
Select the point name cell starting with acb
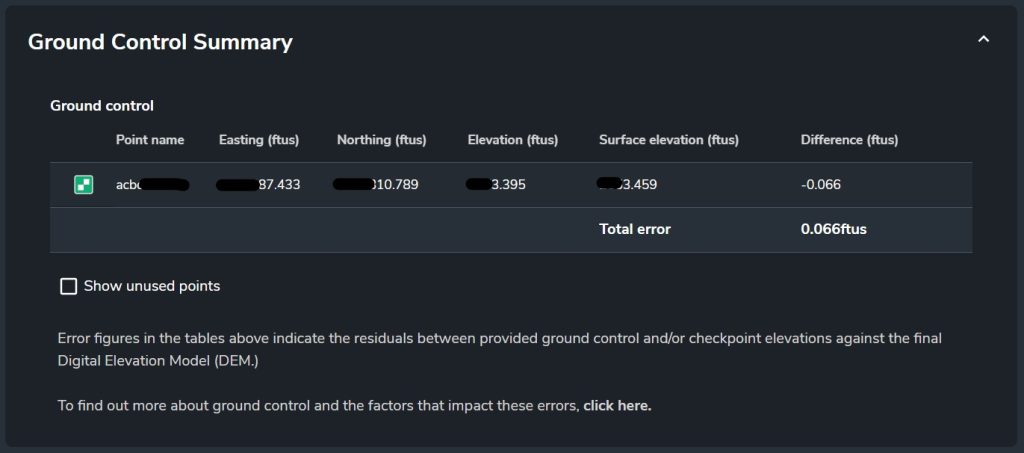[152, 185]
